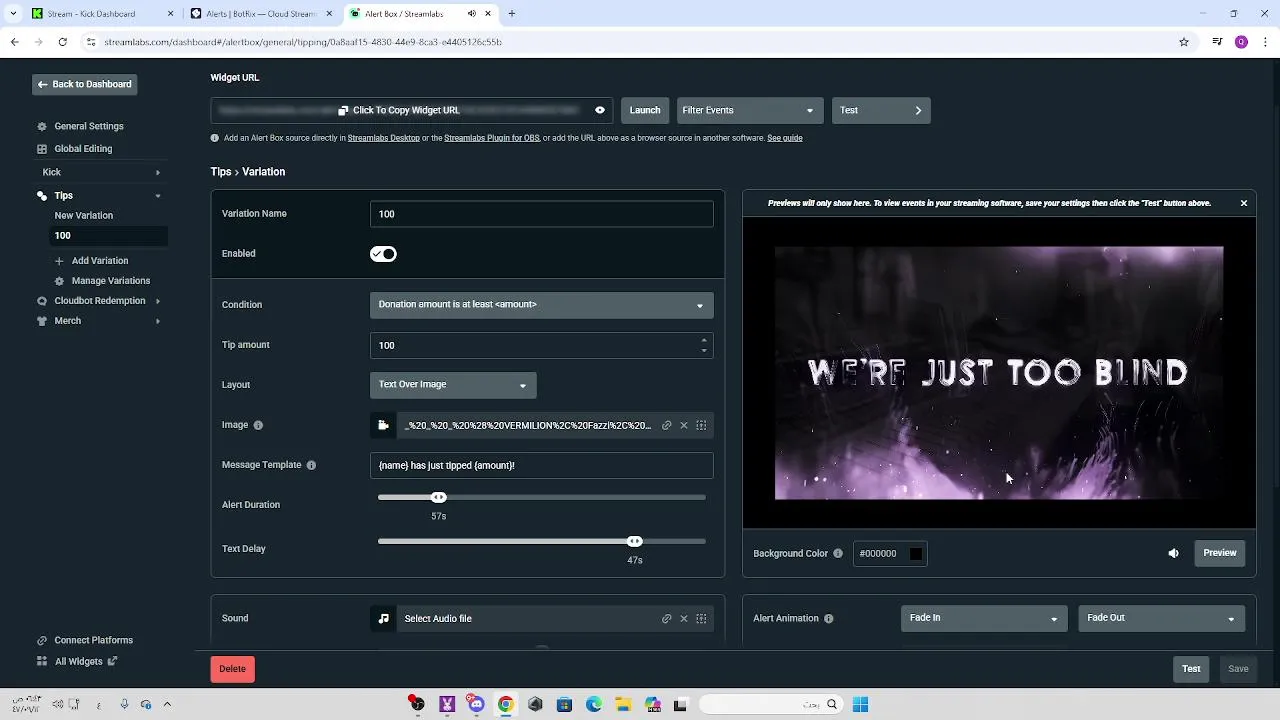
Task: Clear the Sound with the X icon
Action: pyautogui.click(x=684, y=618)
